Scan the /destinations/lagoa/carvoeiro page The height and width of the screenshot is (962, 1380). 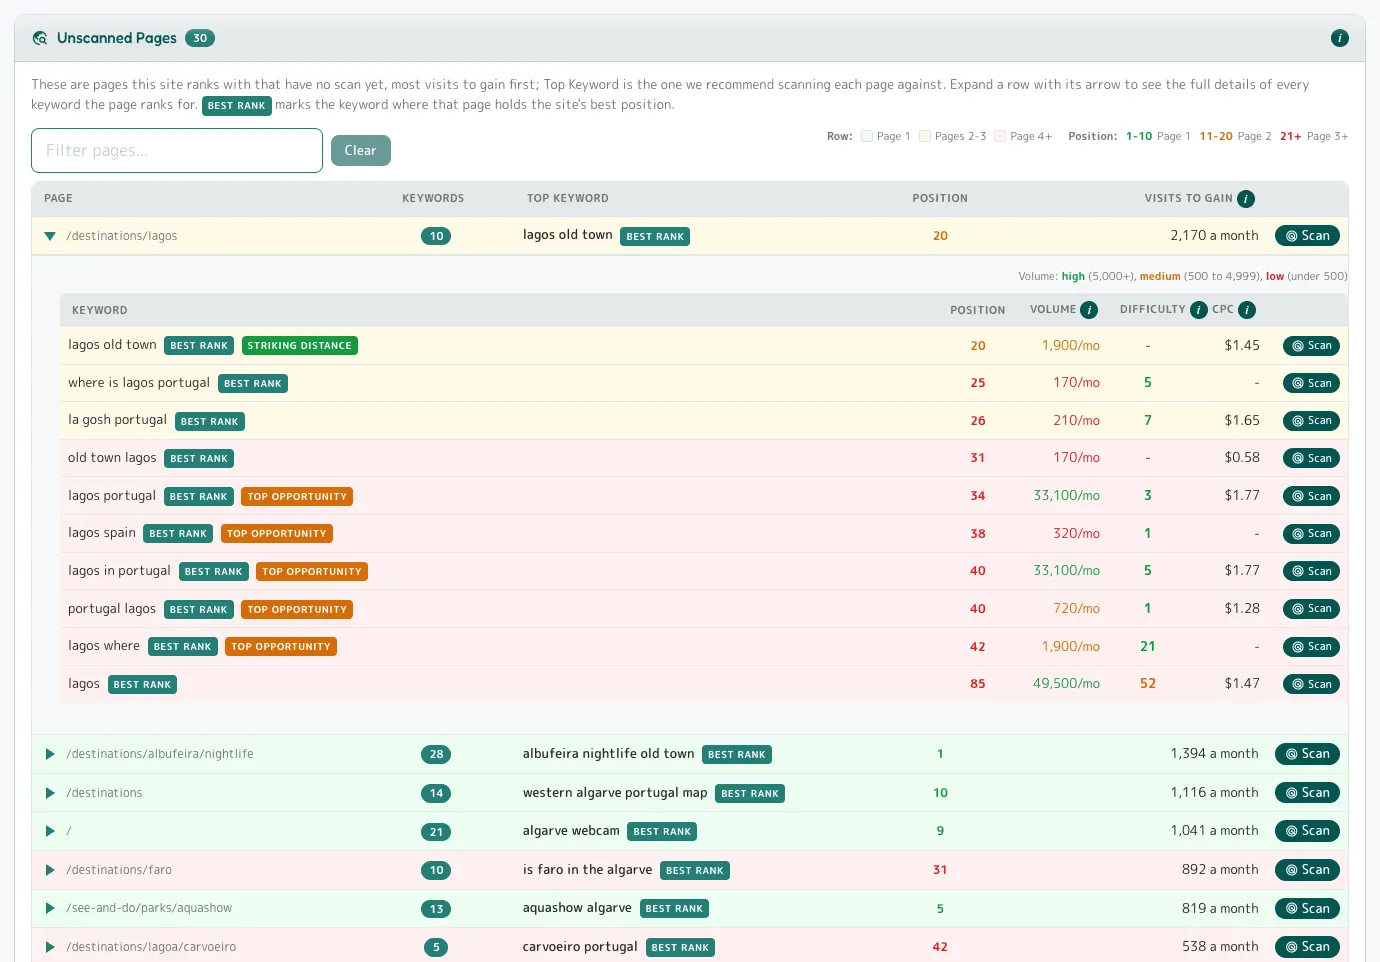(1307, 947)
